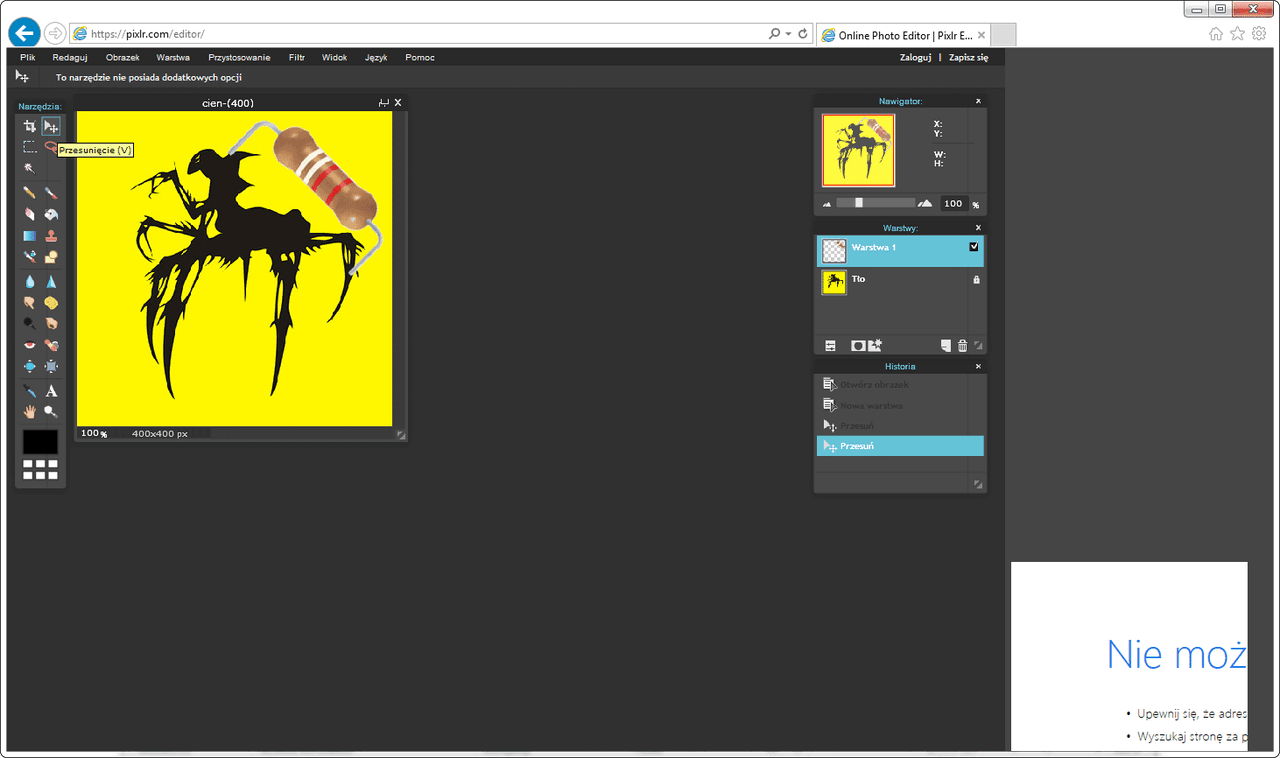Click the Navigator image preview thumbnail

[x=858, y=150]
